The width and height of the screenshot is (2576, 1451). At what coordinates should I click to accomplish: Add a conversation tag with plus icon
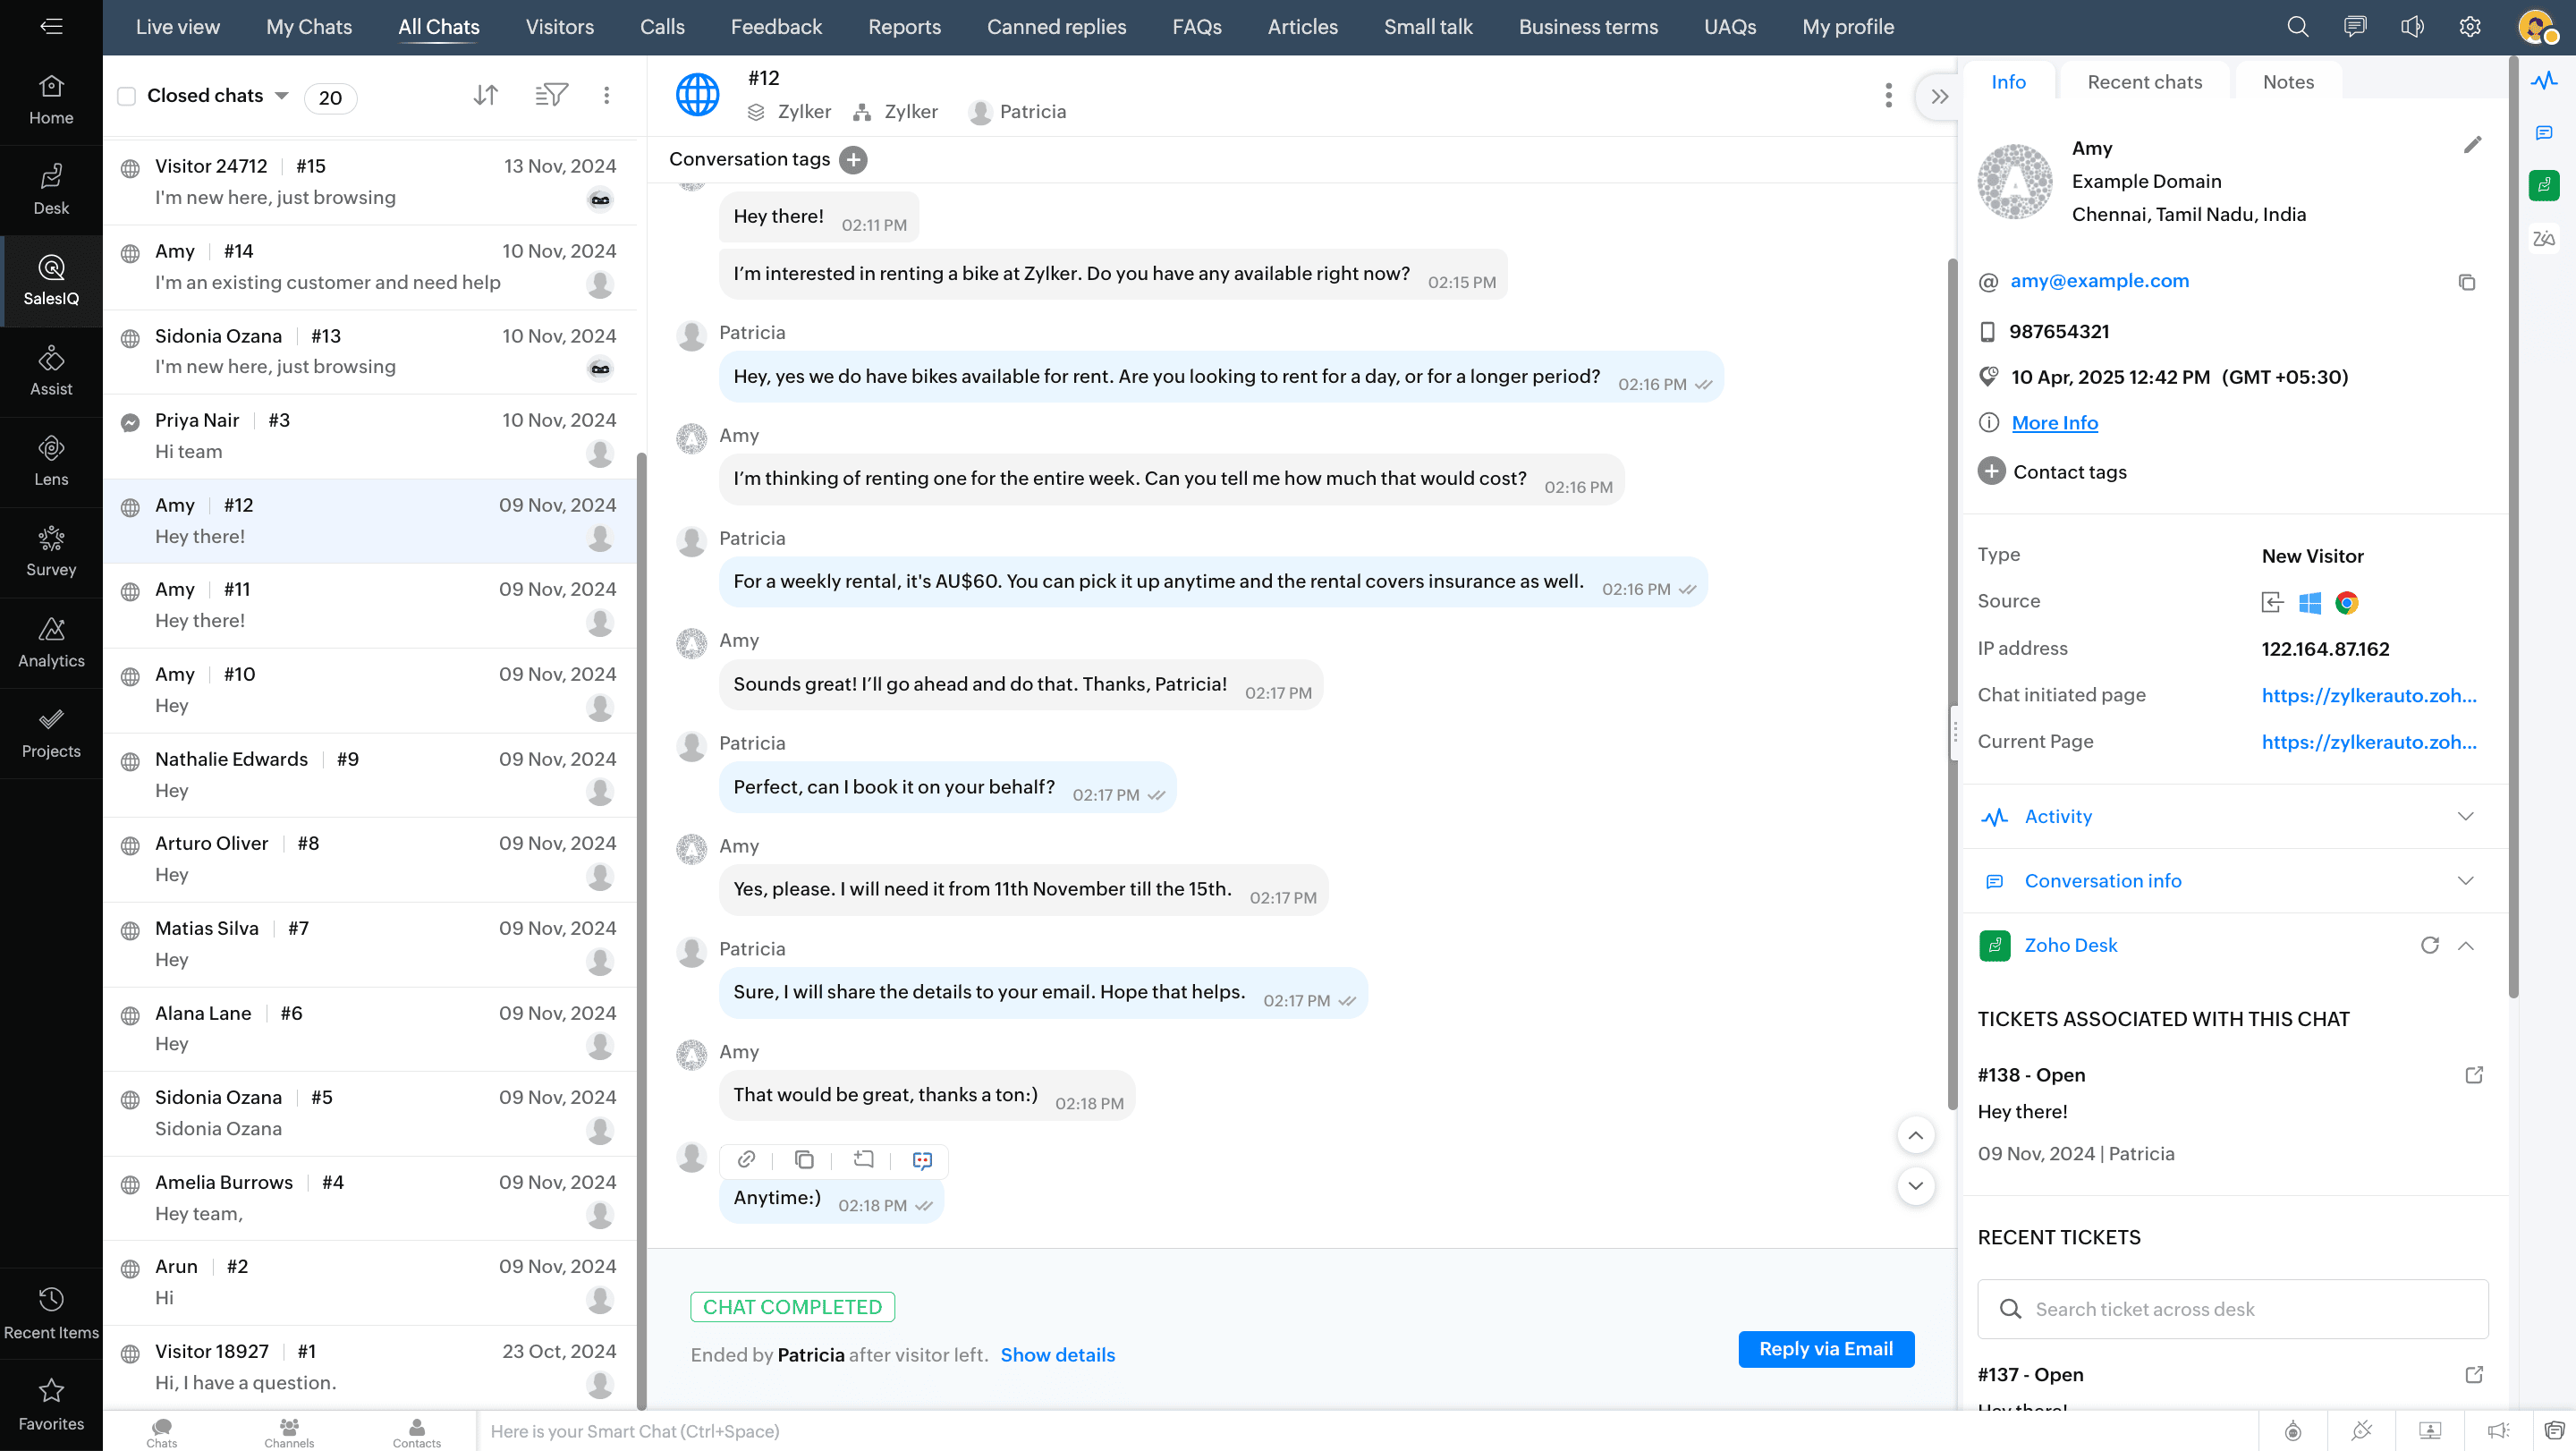click(853, 160)
